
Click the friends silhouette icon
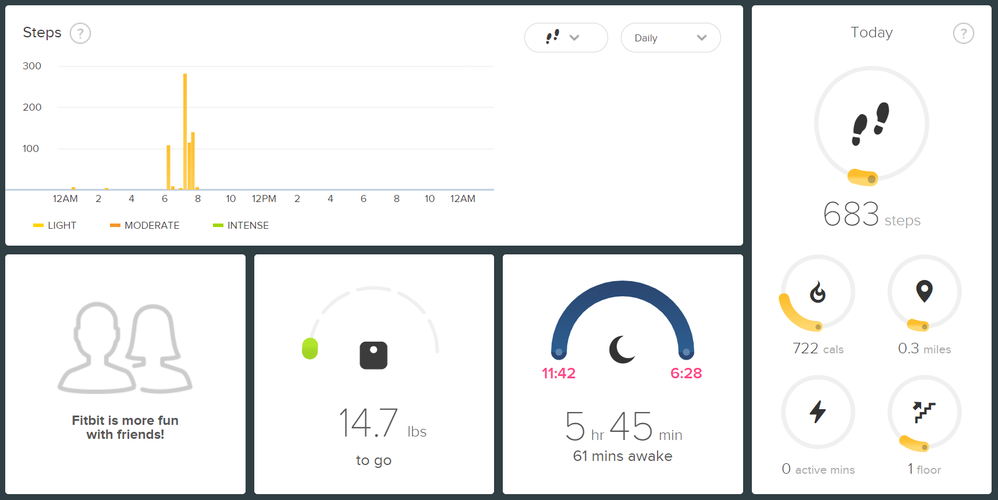[125, 347]
